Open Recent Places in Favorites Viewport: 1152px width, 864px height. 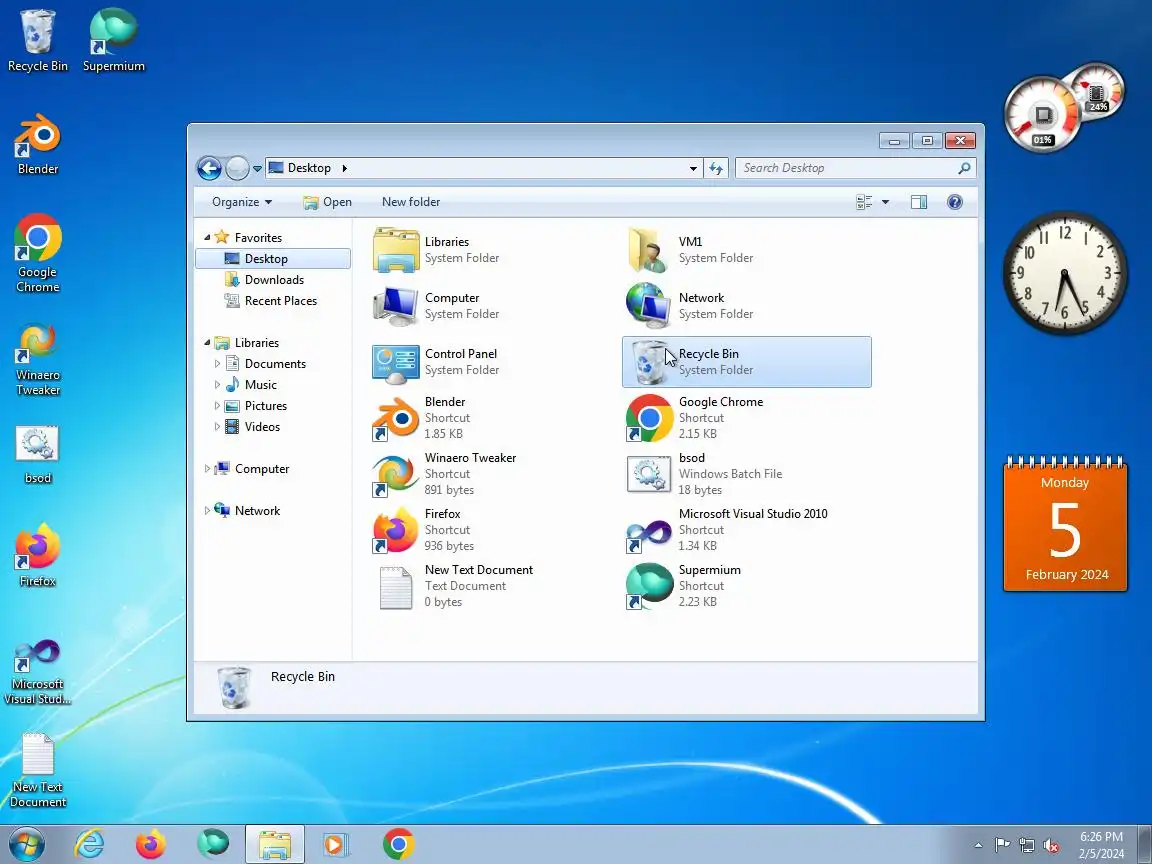tap(281, 300)
